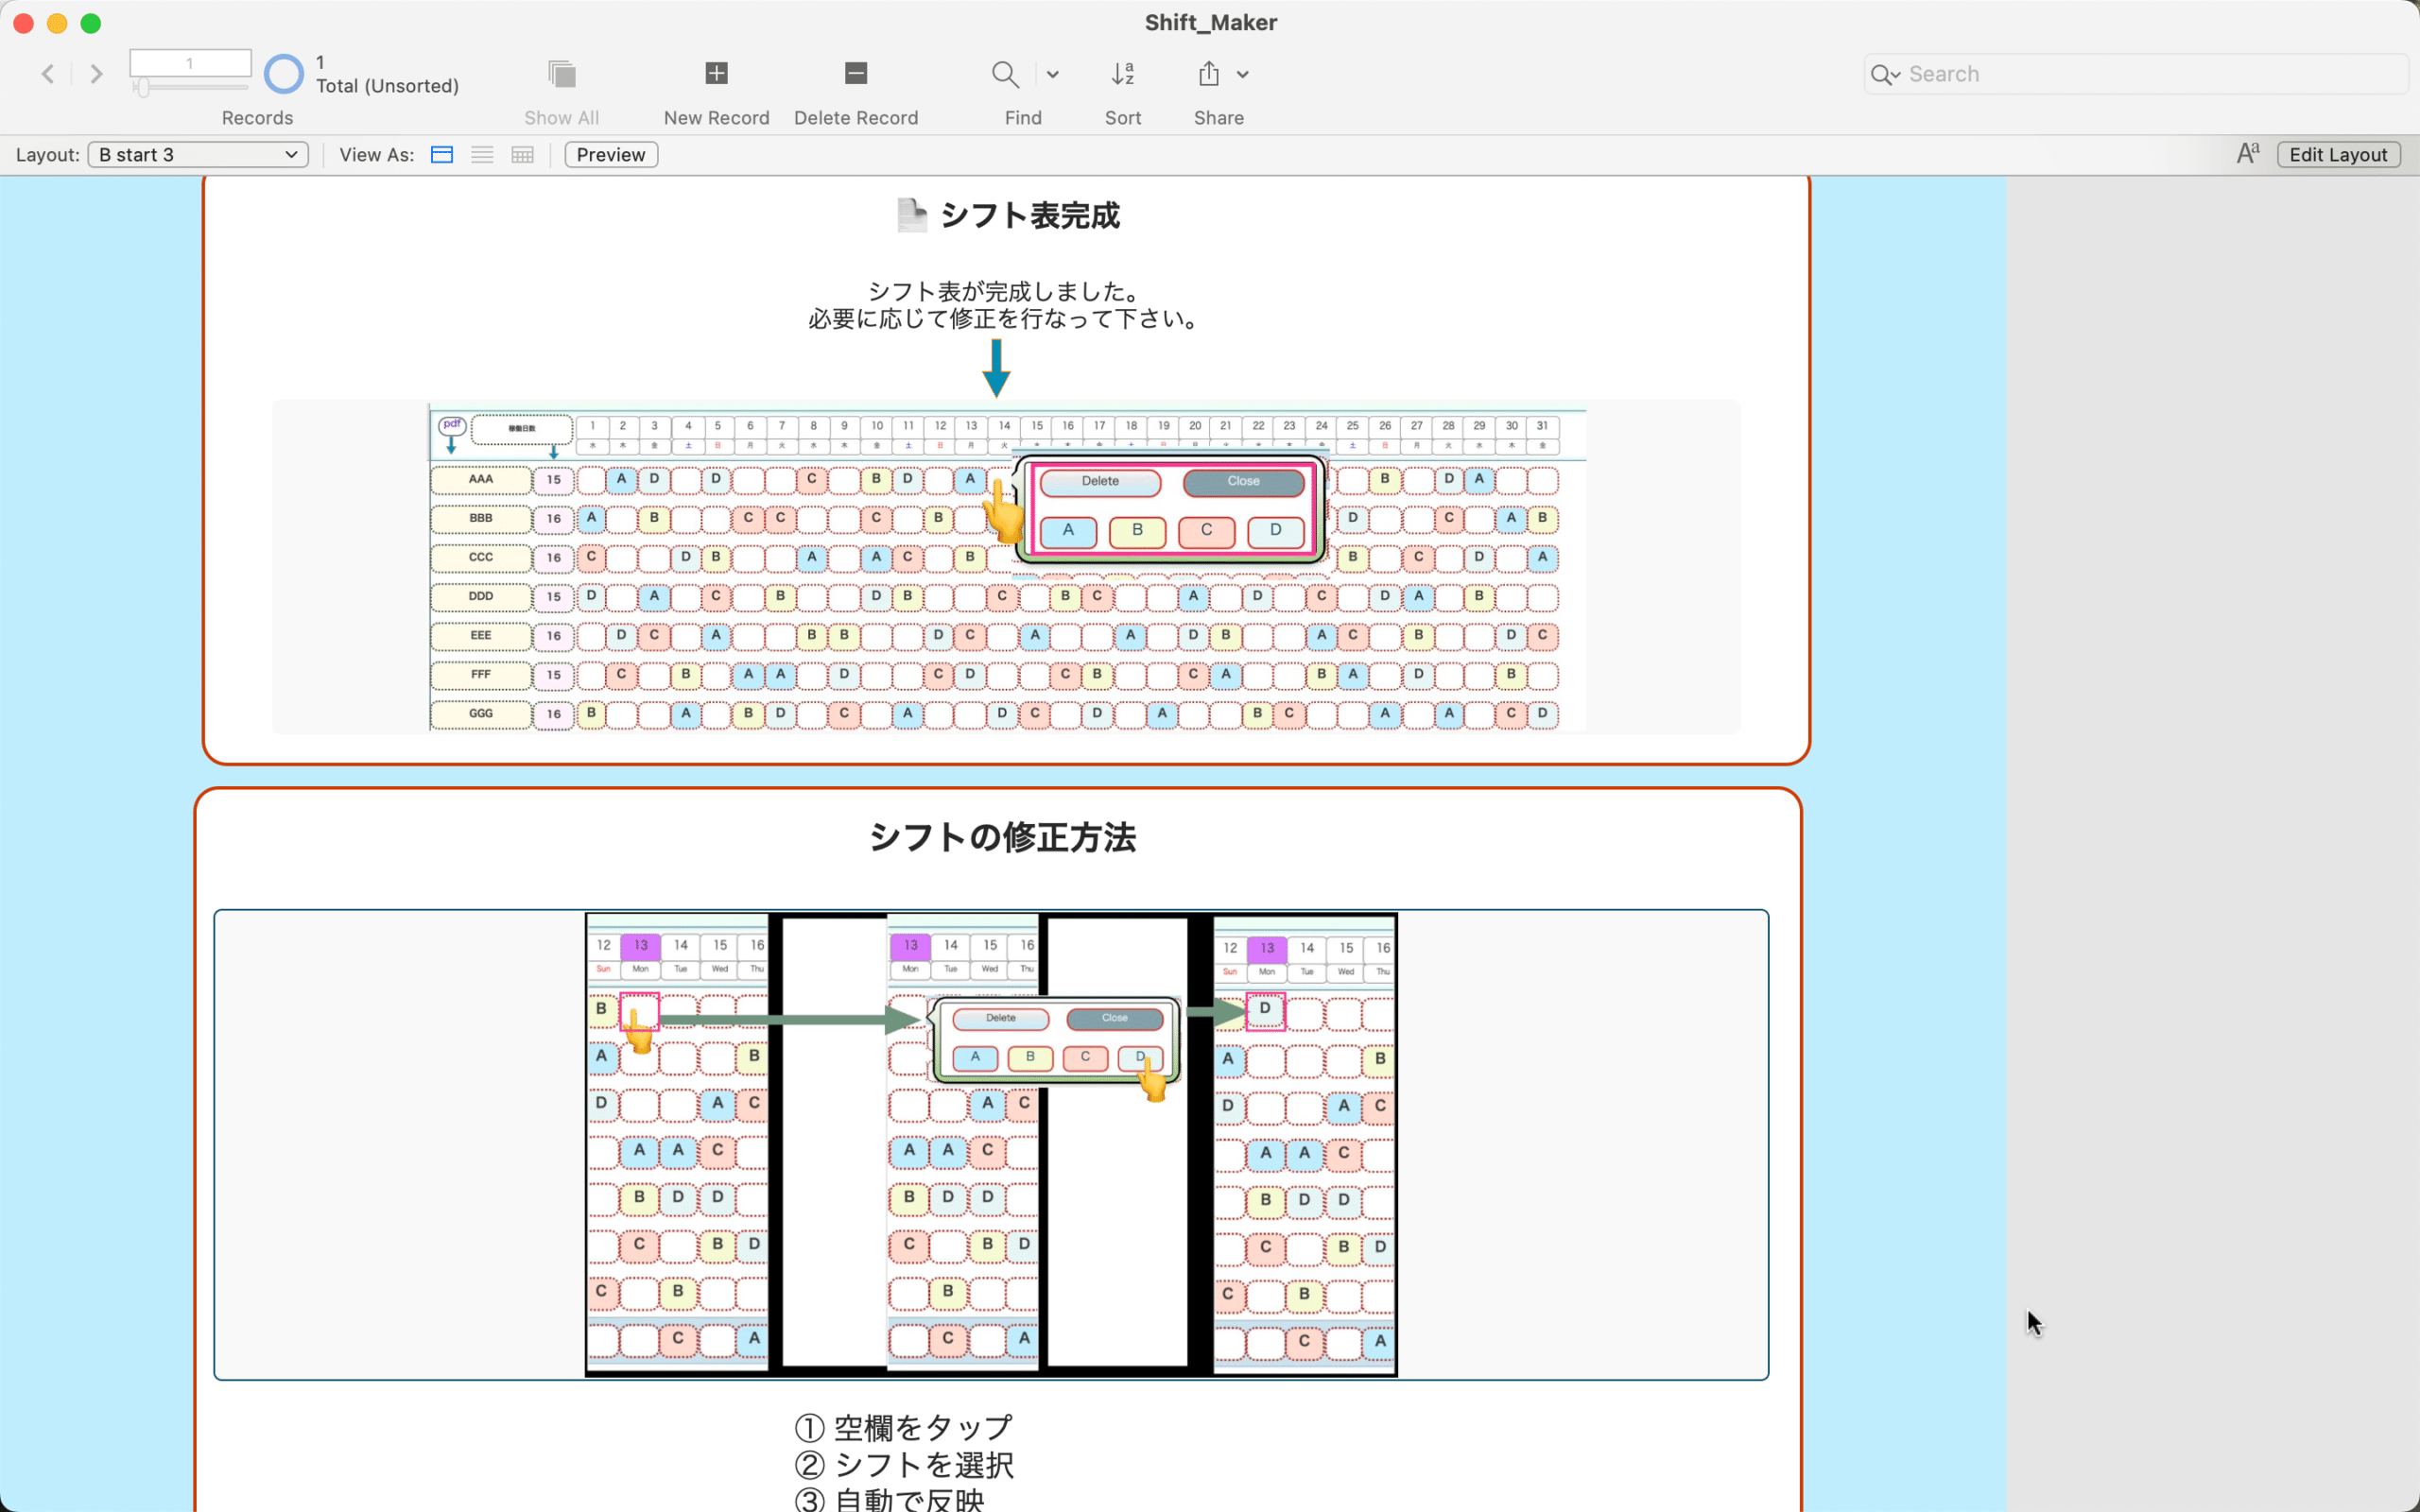This screenshot has height=1512, width=2420.
Task: Click the Search field
Action: pyautogui.click(x=2135, y=74)
